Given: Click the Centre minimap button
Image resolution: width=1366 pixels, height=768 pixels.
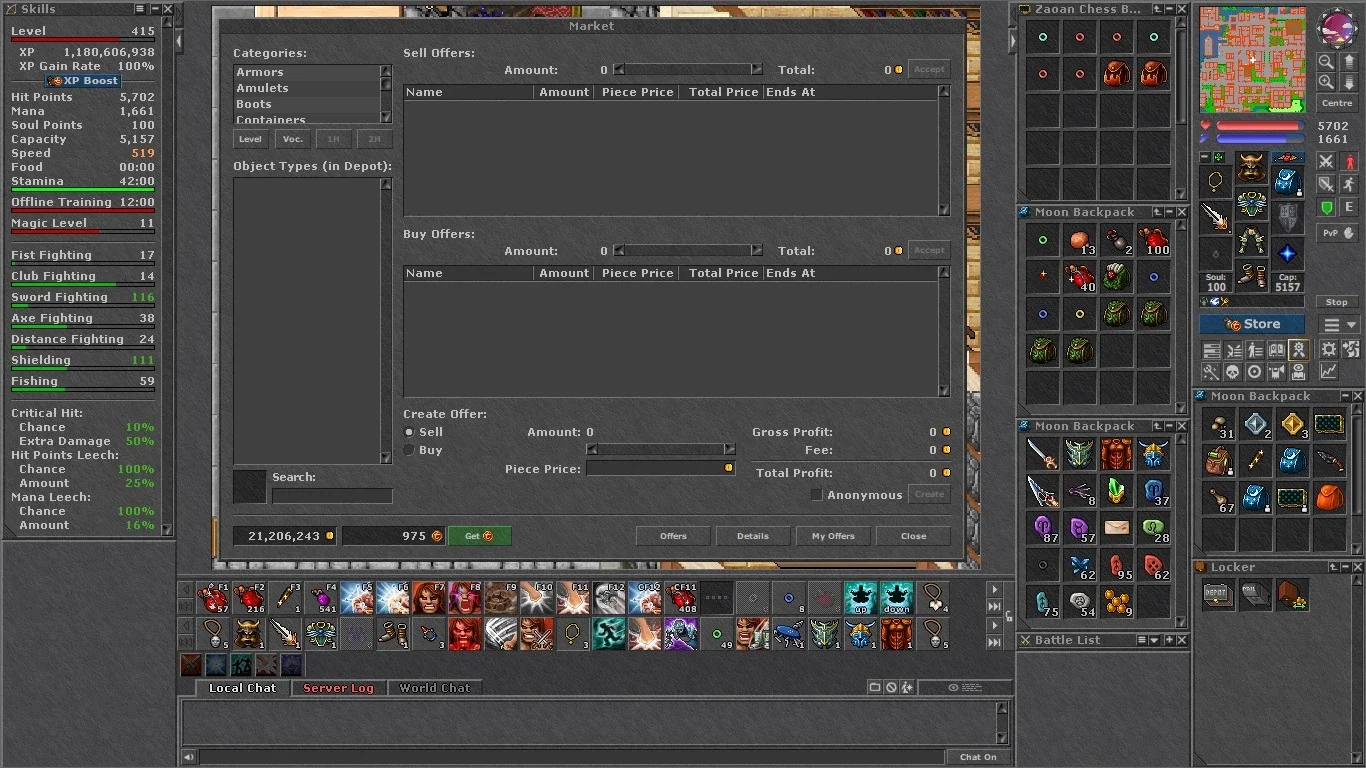Looking at the screenshot, I should point(1336,103).
